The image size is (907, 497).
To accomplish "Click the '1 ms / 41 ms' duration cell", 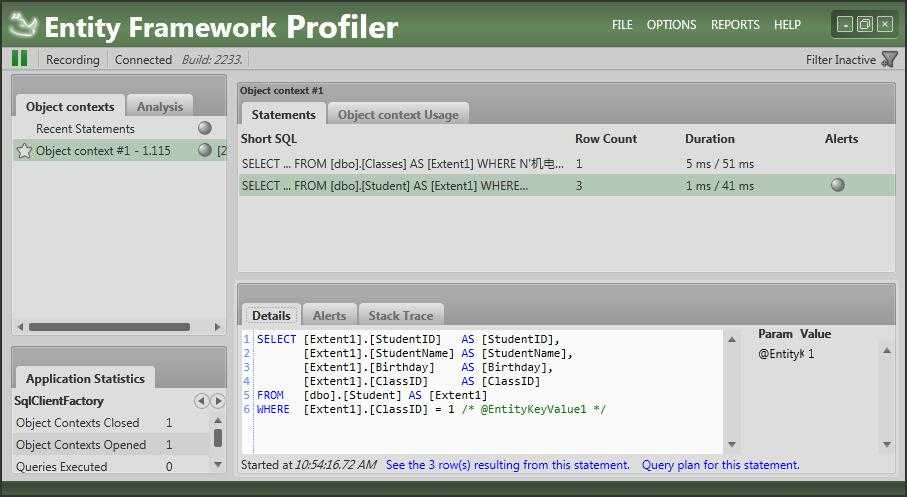I will [x=720, y=186].
